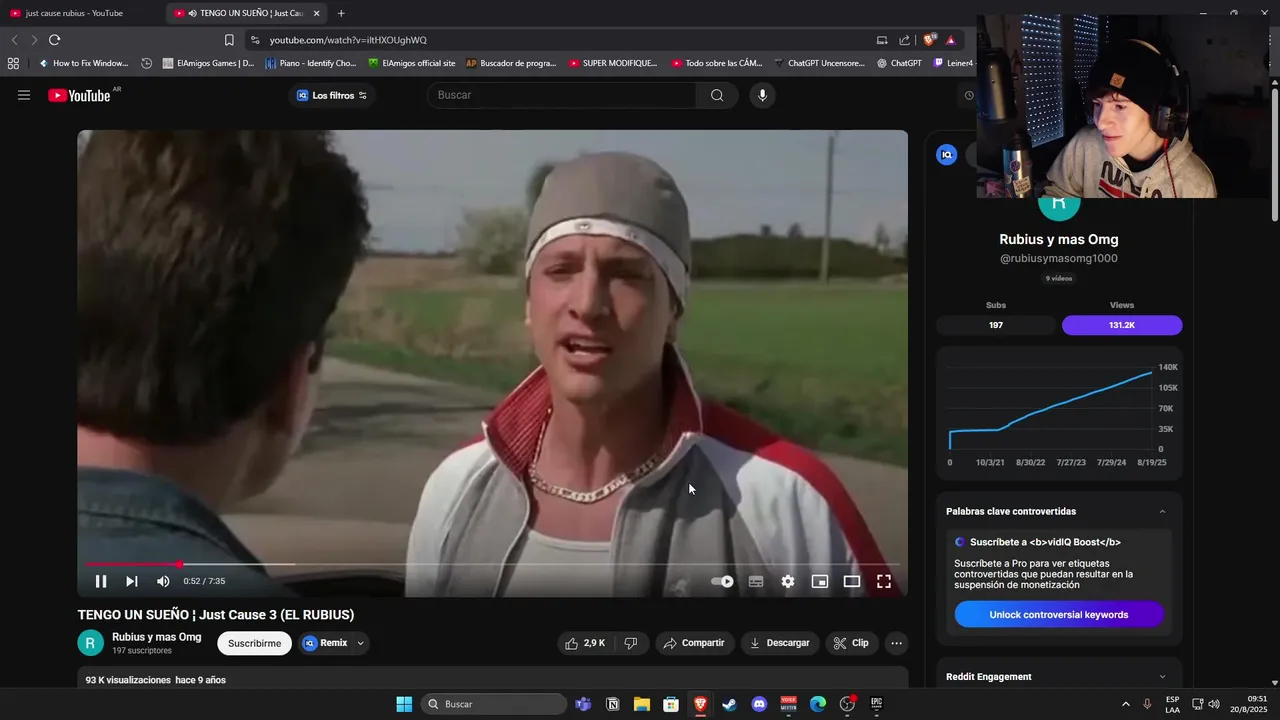Open the Piano - Identify Cho... bookmark
1280x720 pixels.
pos(311,63)
